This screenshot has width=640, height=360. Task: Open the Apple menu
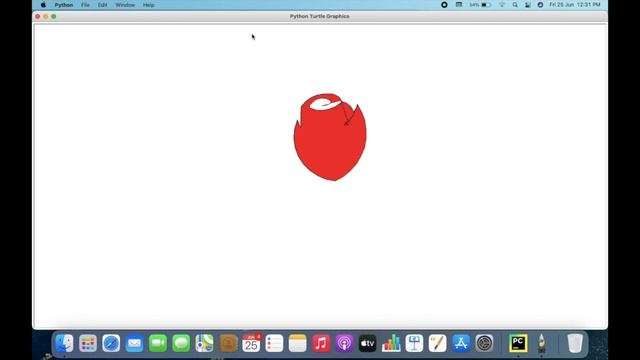point(43,5)
